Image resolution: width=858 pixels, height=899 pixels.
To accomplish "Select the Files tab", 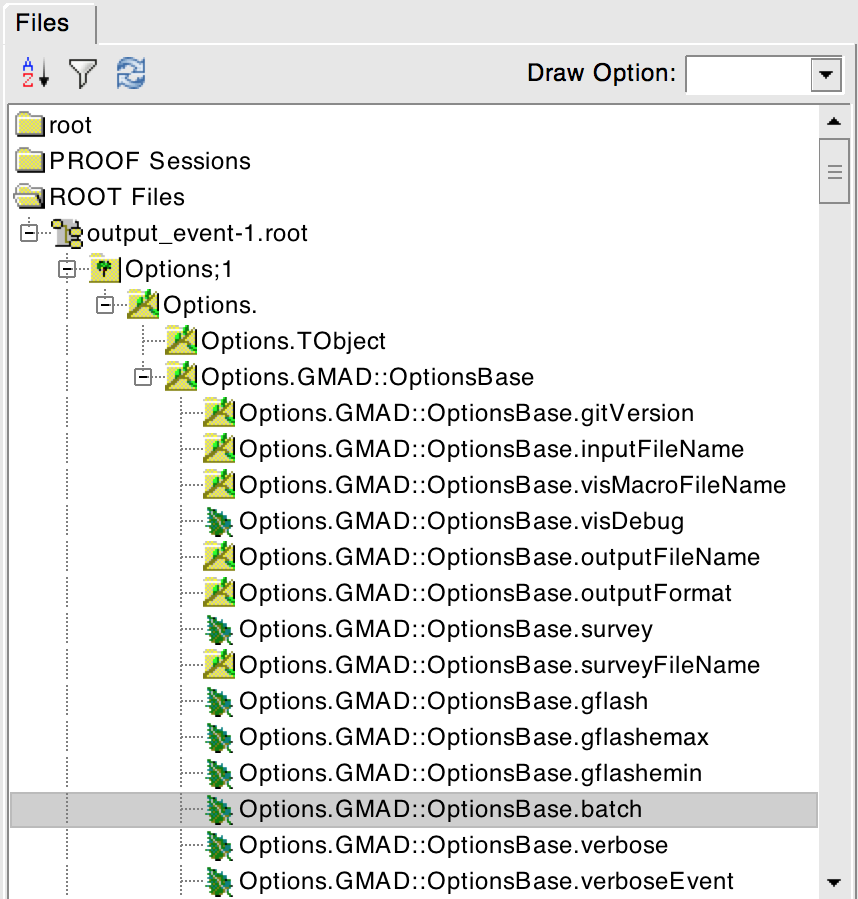I will (49, 24).
